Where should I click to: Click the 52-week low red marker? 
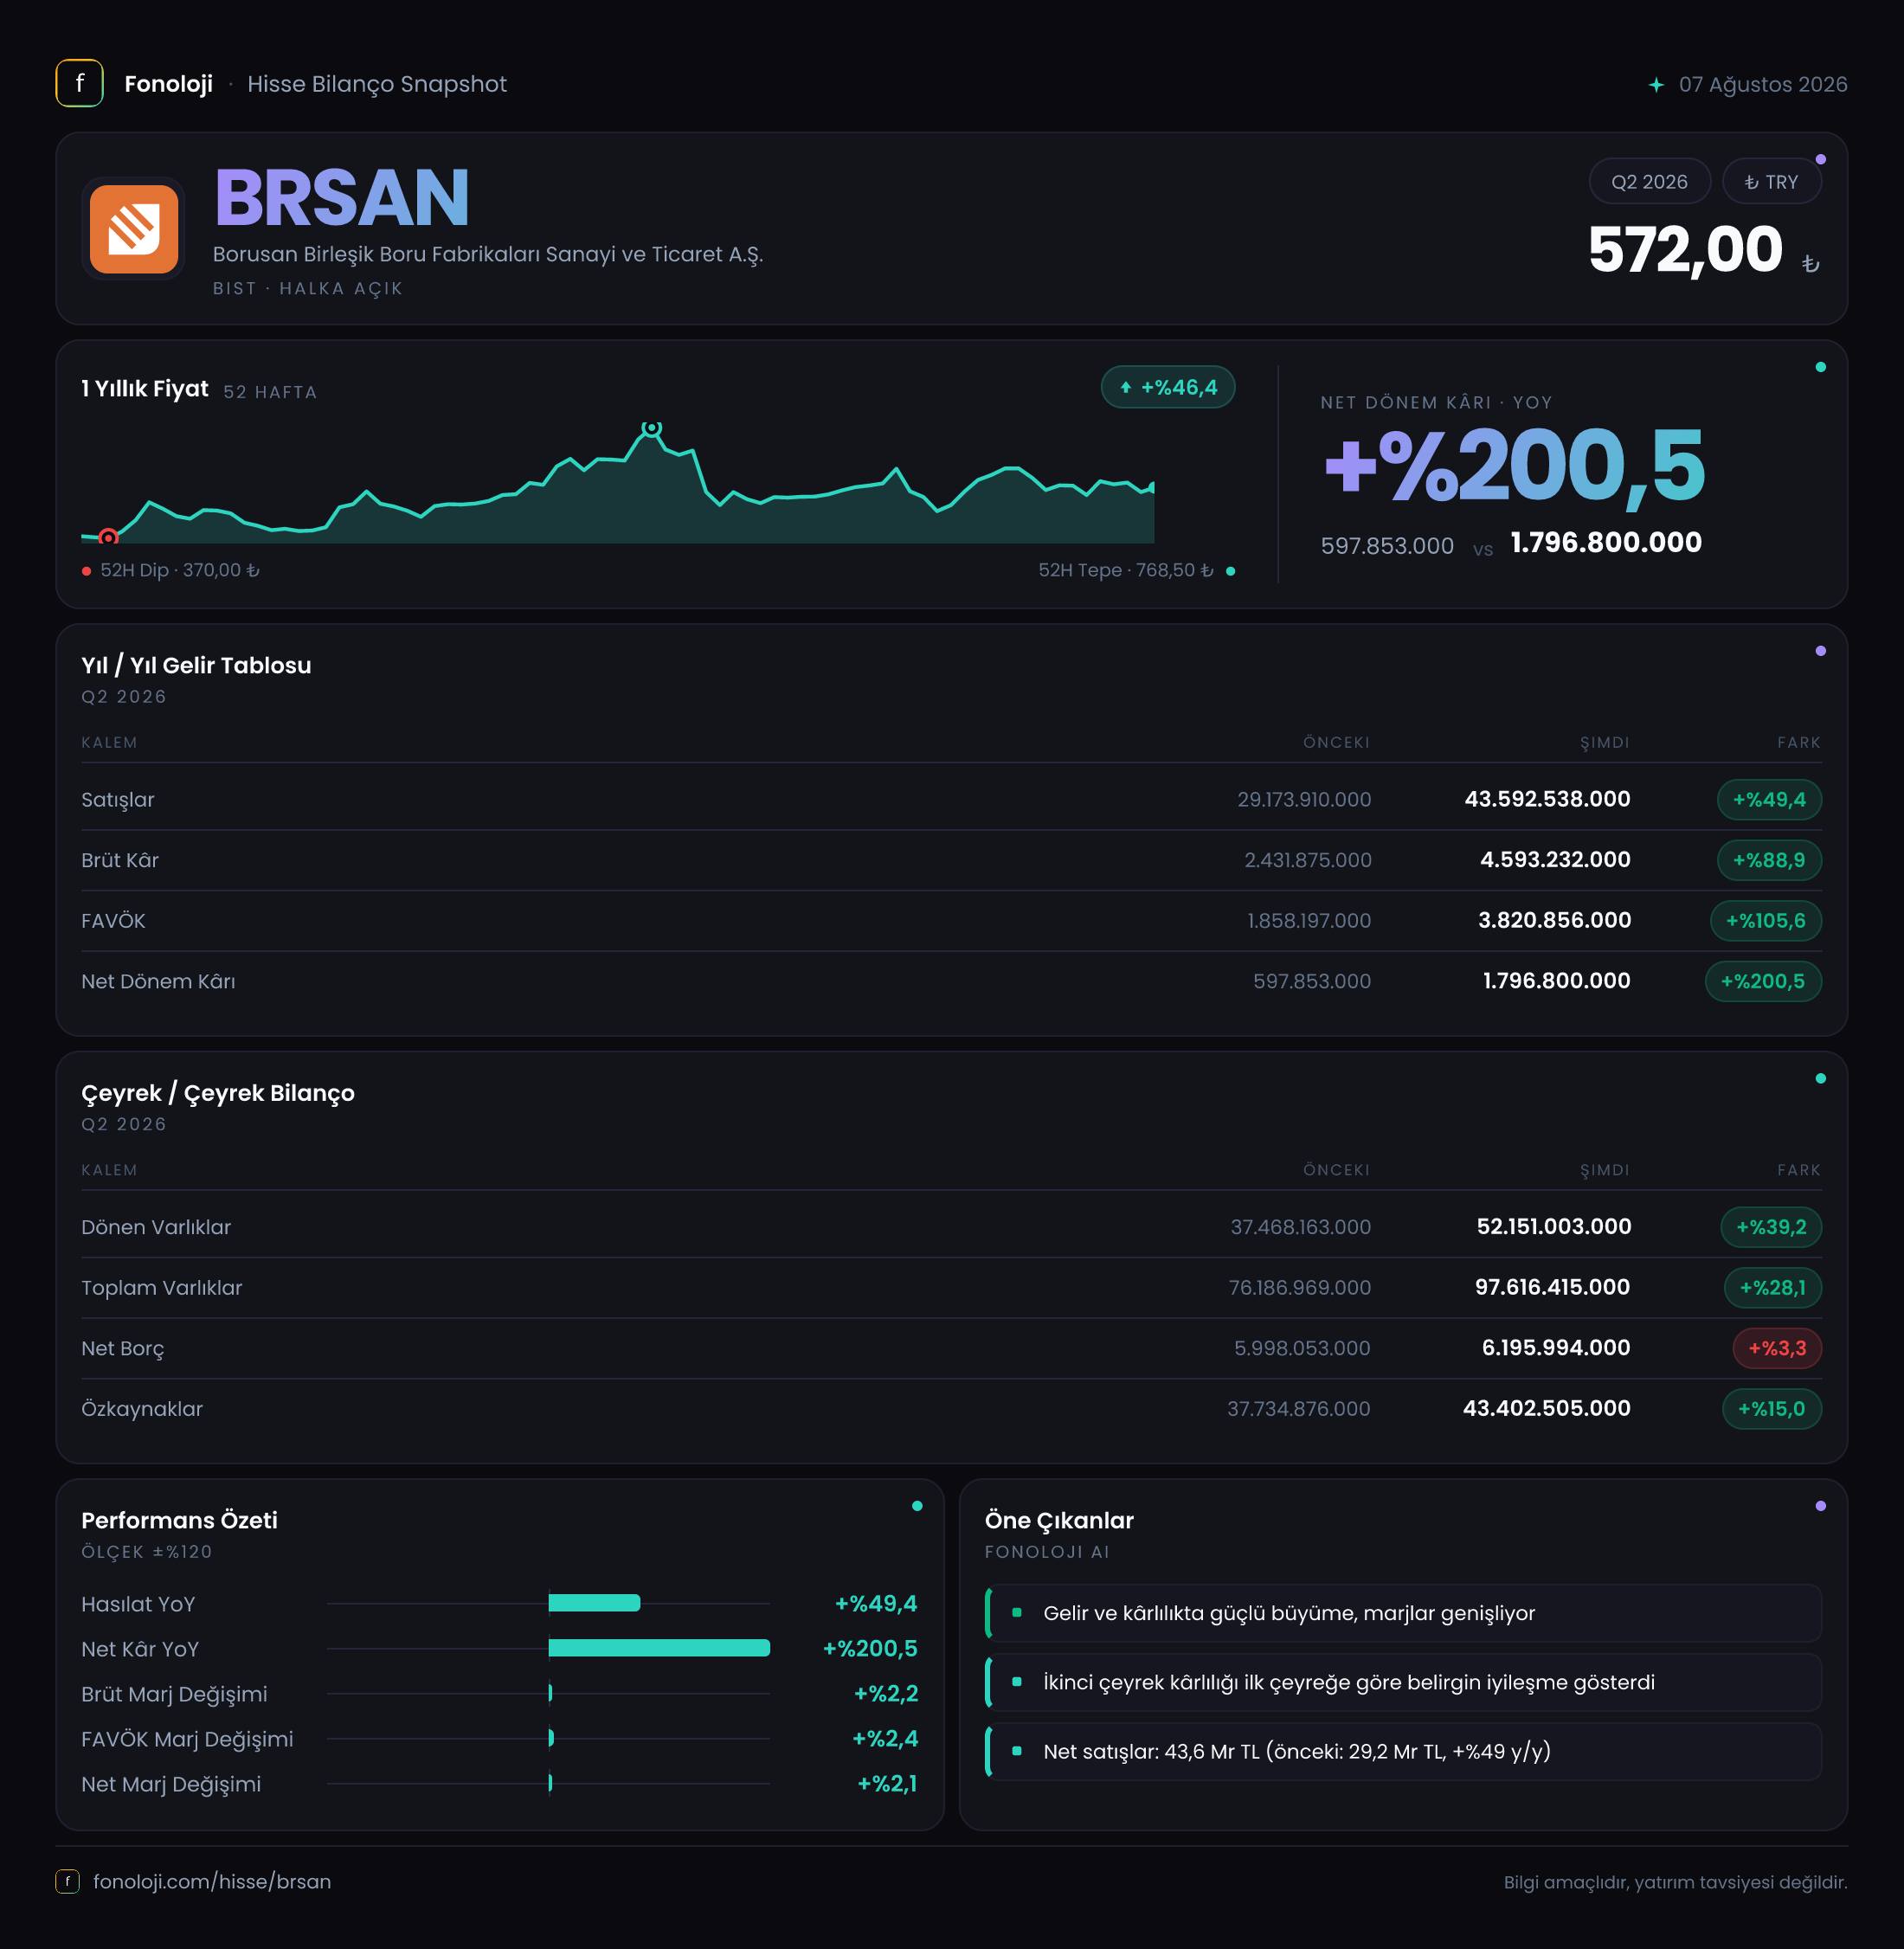108,538
